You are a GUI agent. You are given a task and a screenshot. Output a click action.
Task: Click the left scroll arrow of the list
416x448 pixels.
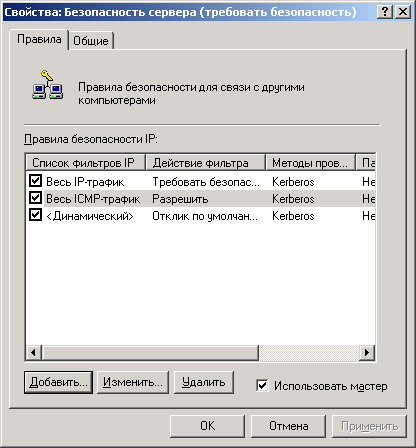pyautogui.click(x=33, y=353)
